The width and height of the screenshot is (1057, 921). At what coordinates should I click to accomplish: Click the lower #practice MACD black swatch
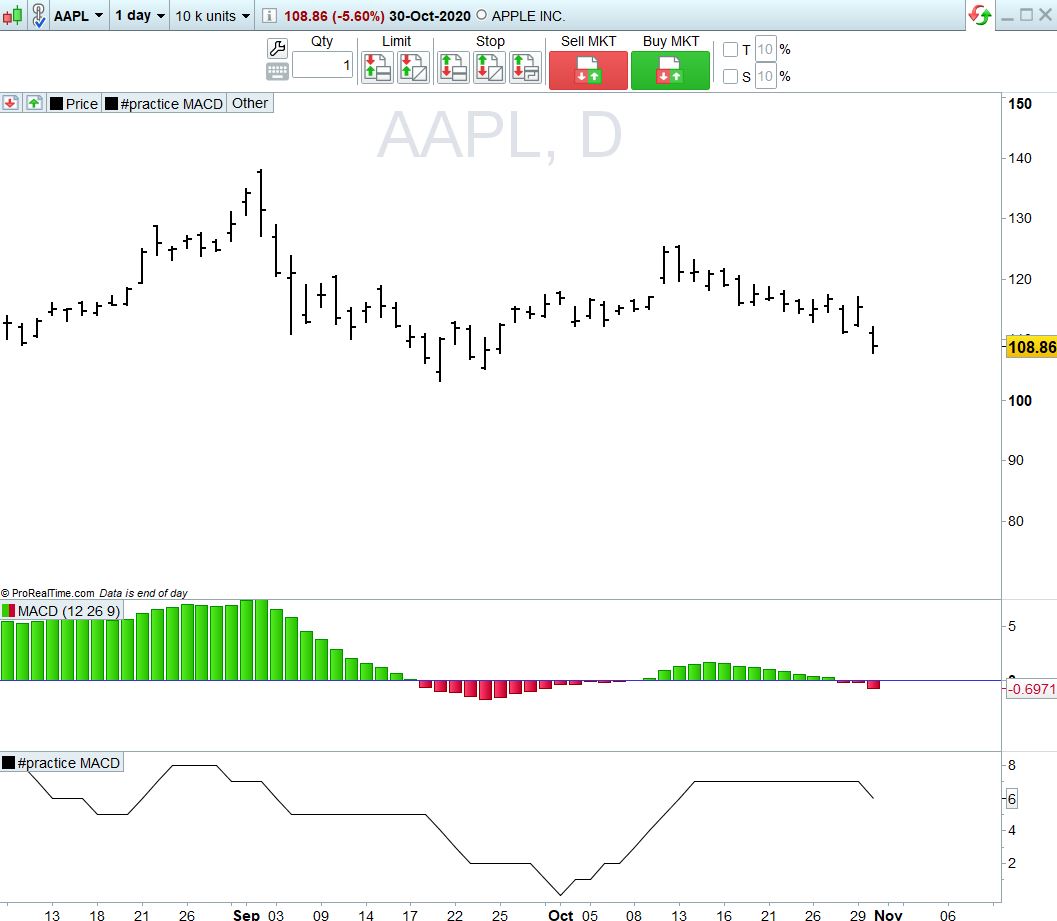[x=9, y=763]
